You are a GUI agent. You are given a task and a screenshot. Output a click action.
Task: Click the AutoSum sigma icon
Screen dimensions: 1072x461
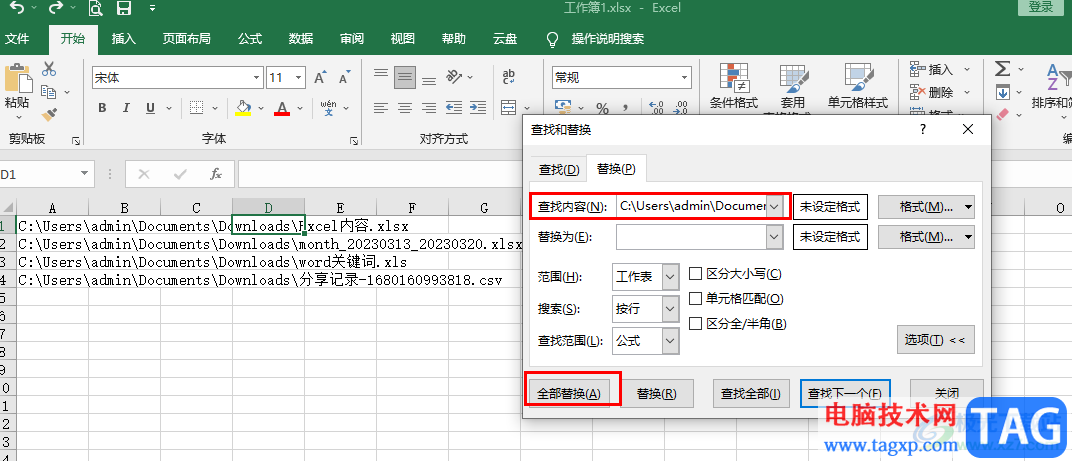(1002, 69)
